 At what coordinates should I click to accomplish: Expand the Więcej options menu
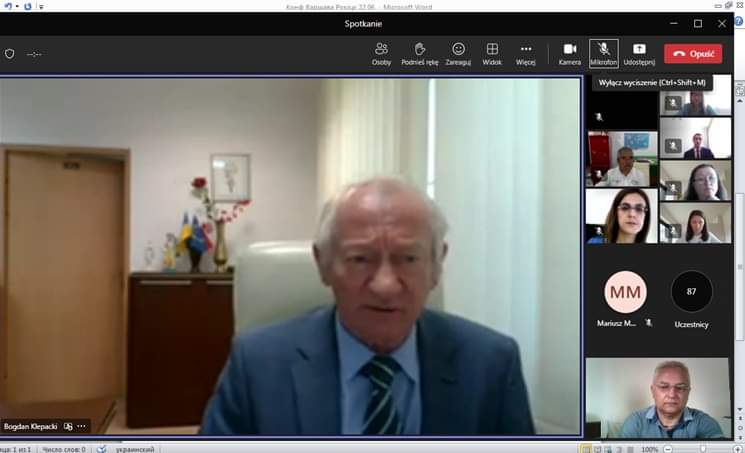tap(526, 53)
